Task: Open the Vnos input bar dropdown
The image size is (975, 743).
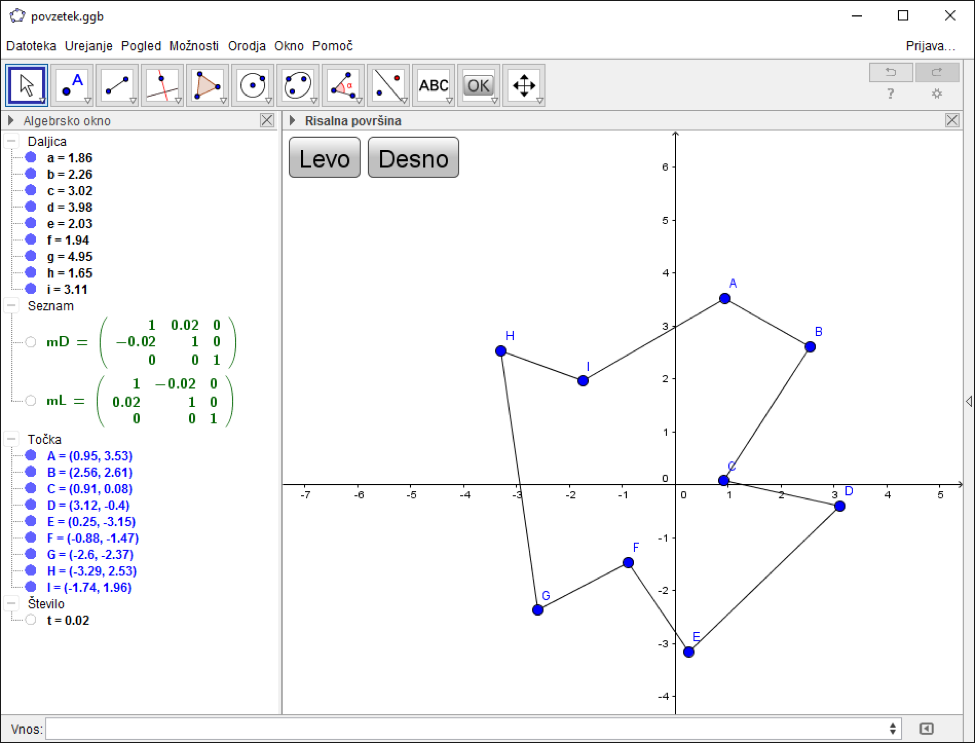Action: coord(893,729)
